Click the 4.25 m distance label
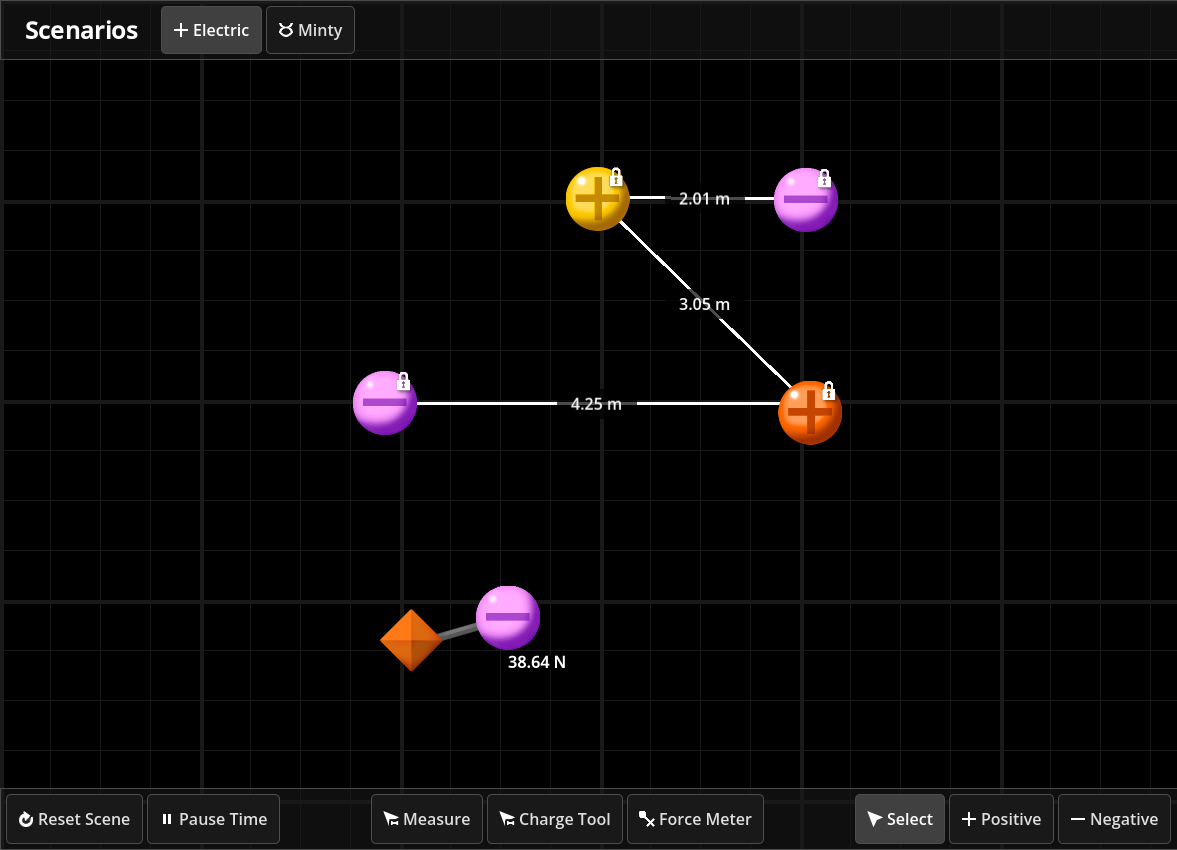1177x850 pixels. tap(596, 404)
